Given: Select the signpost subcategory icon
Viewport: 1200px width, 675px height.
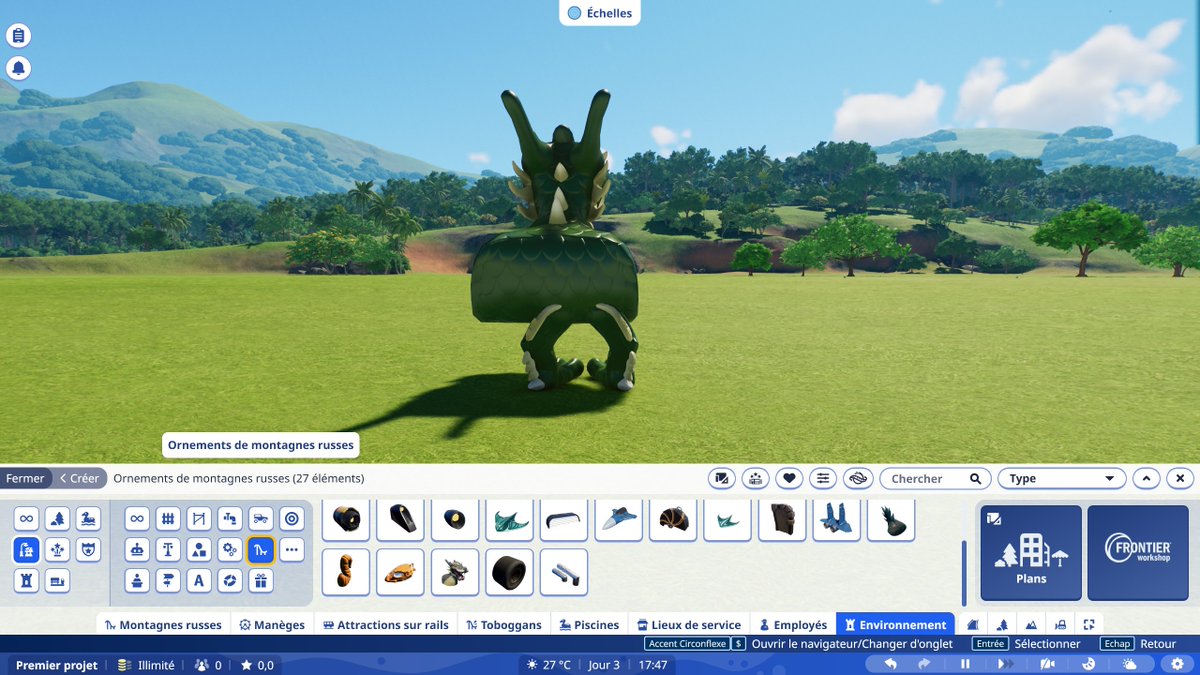Looking at the screenshot, I should pos(168,580).
